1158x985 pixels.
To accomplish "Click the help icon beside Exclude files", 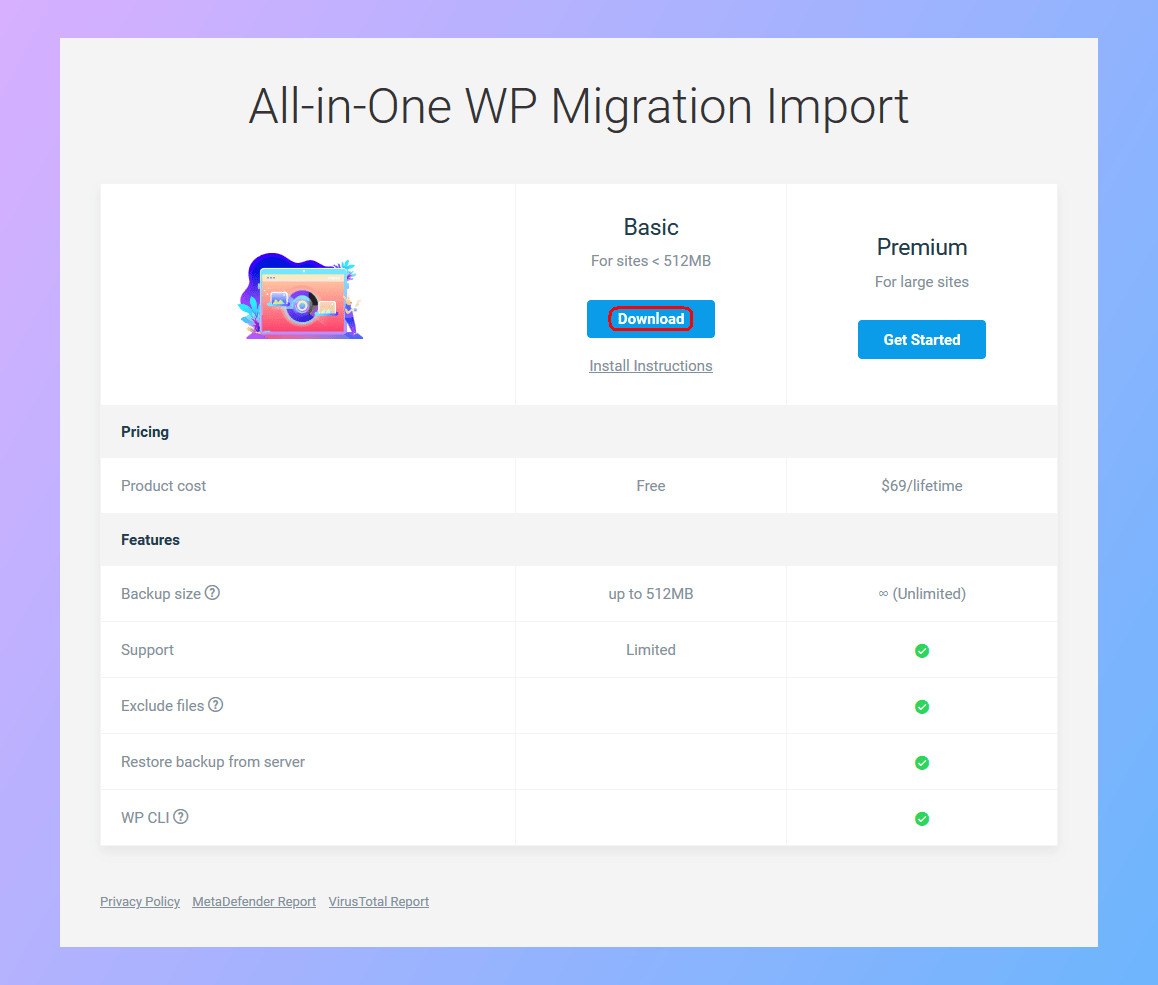I will pos(216,705).
